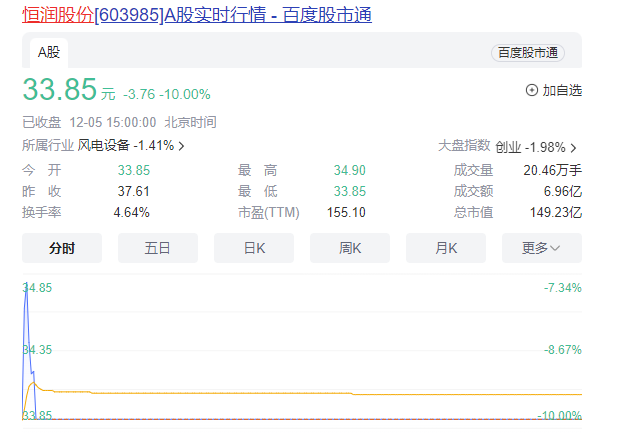Expand the chevron after 风电设备 -1.41%
Viewport: 627px width, 433px height.
(182, 146)
